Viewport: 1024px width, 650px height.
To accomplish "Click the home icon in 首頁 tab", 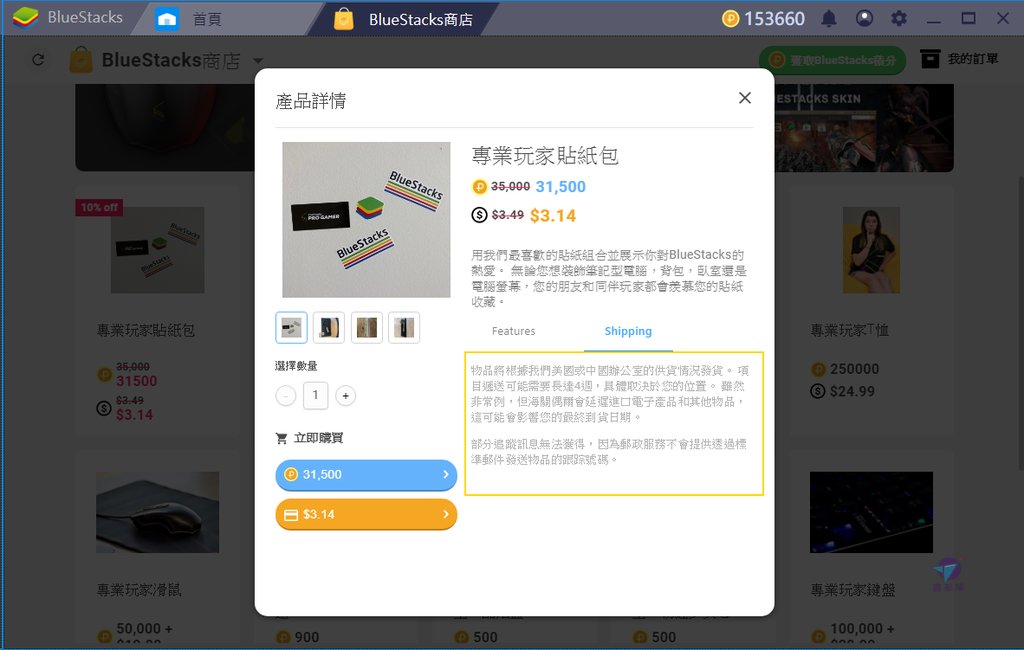I will (167, 19).
